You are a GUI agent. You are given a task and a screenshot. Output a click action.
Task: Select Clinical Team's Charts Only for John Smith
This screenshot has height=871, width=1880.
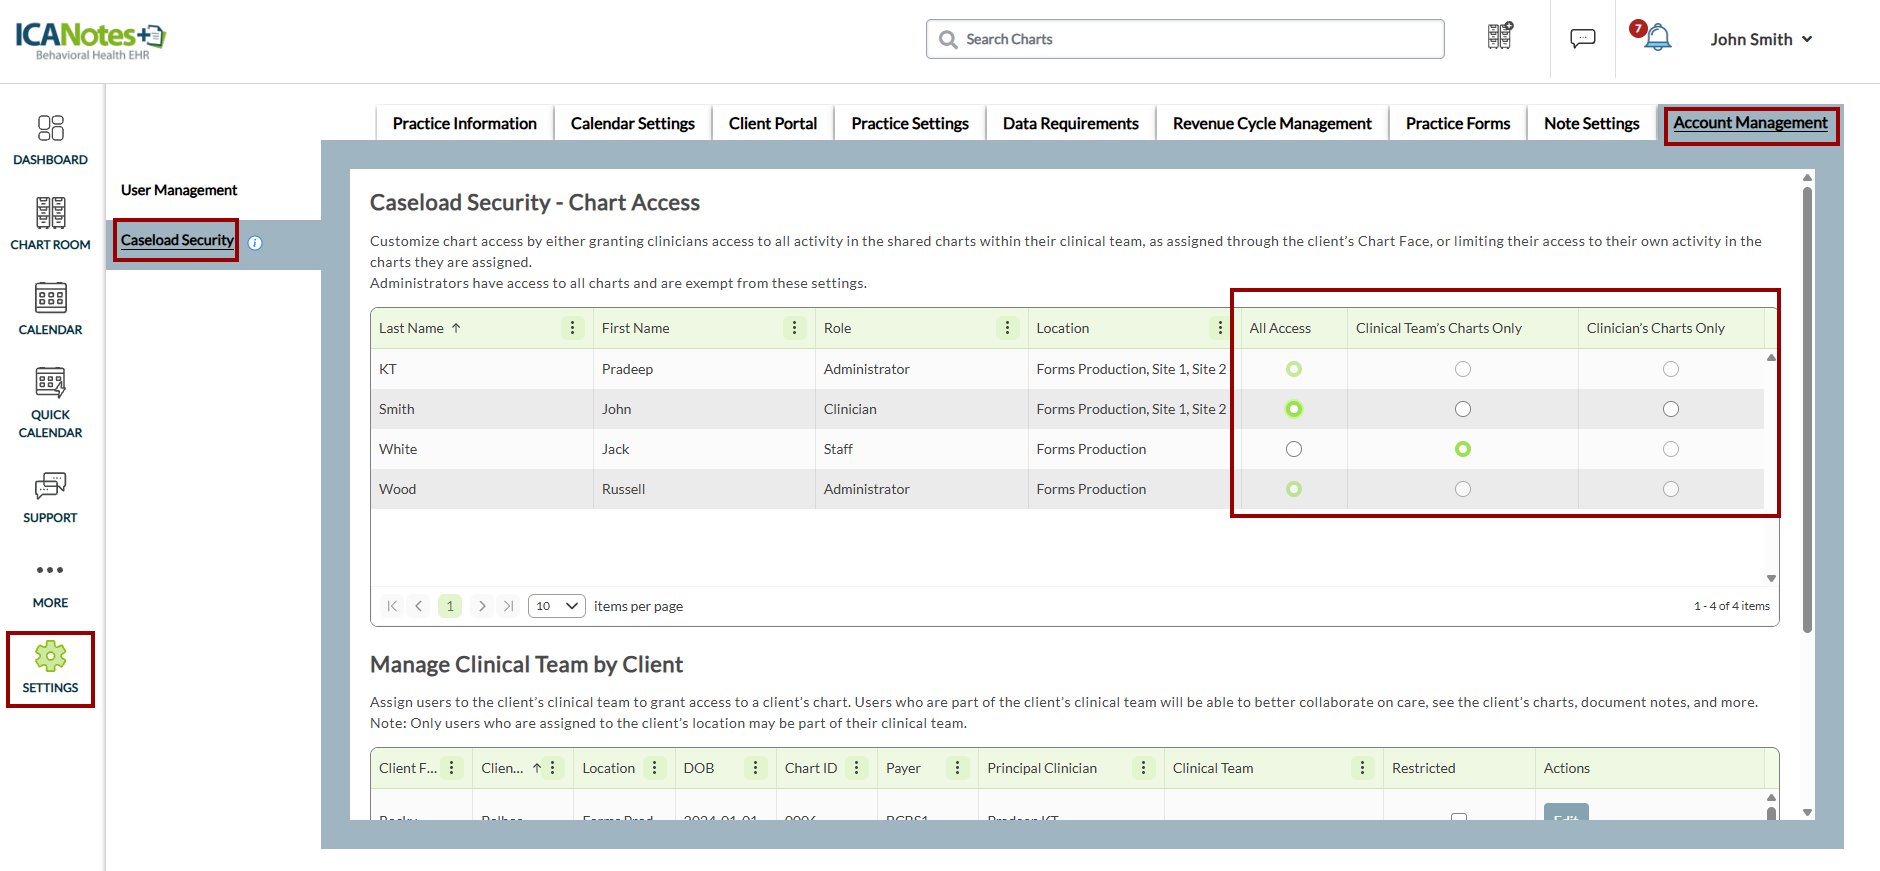pos(1463,409)
